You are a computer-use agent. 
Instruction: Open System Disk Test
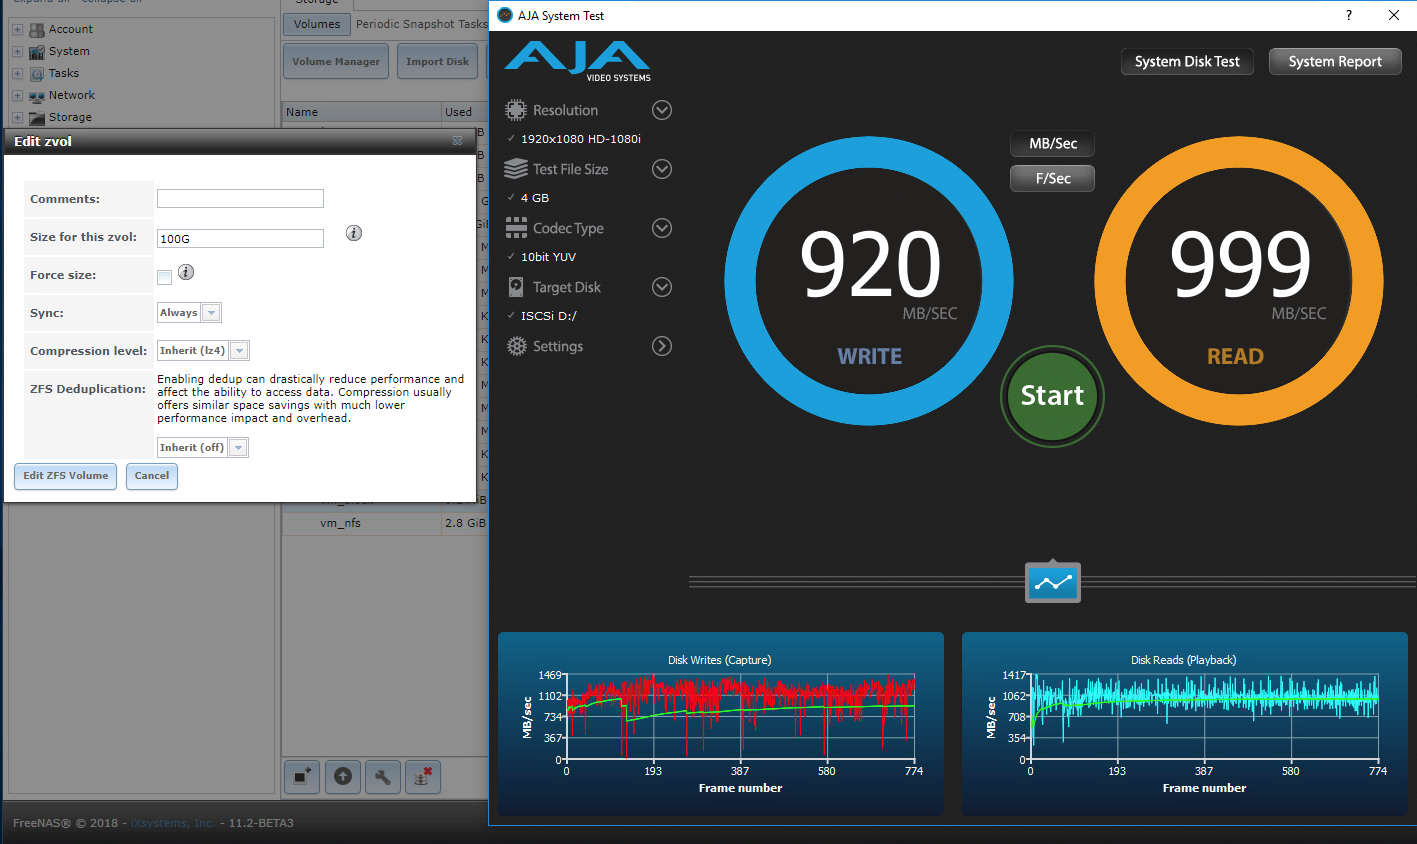tap(1187, 62)
